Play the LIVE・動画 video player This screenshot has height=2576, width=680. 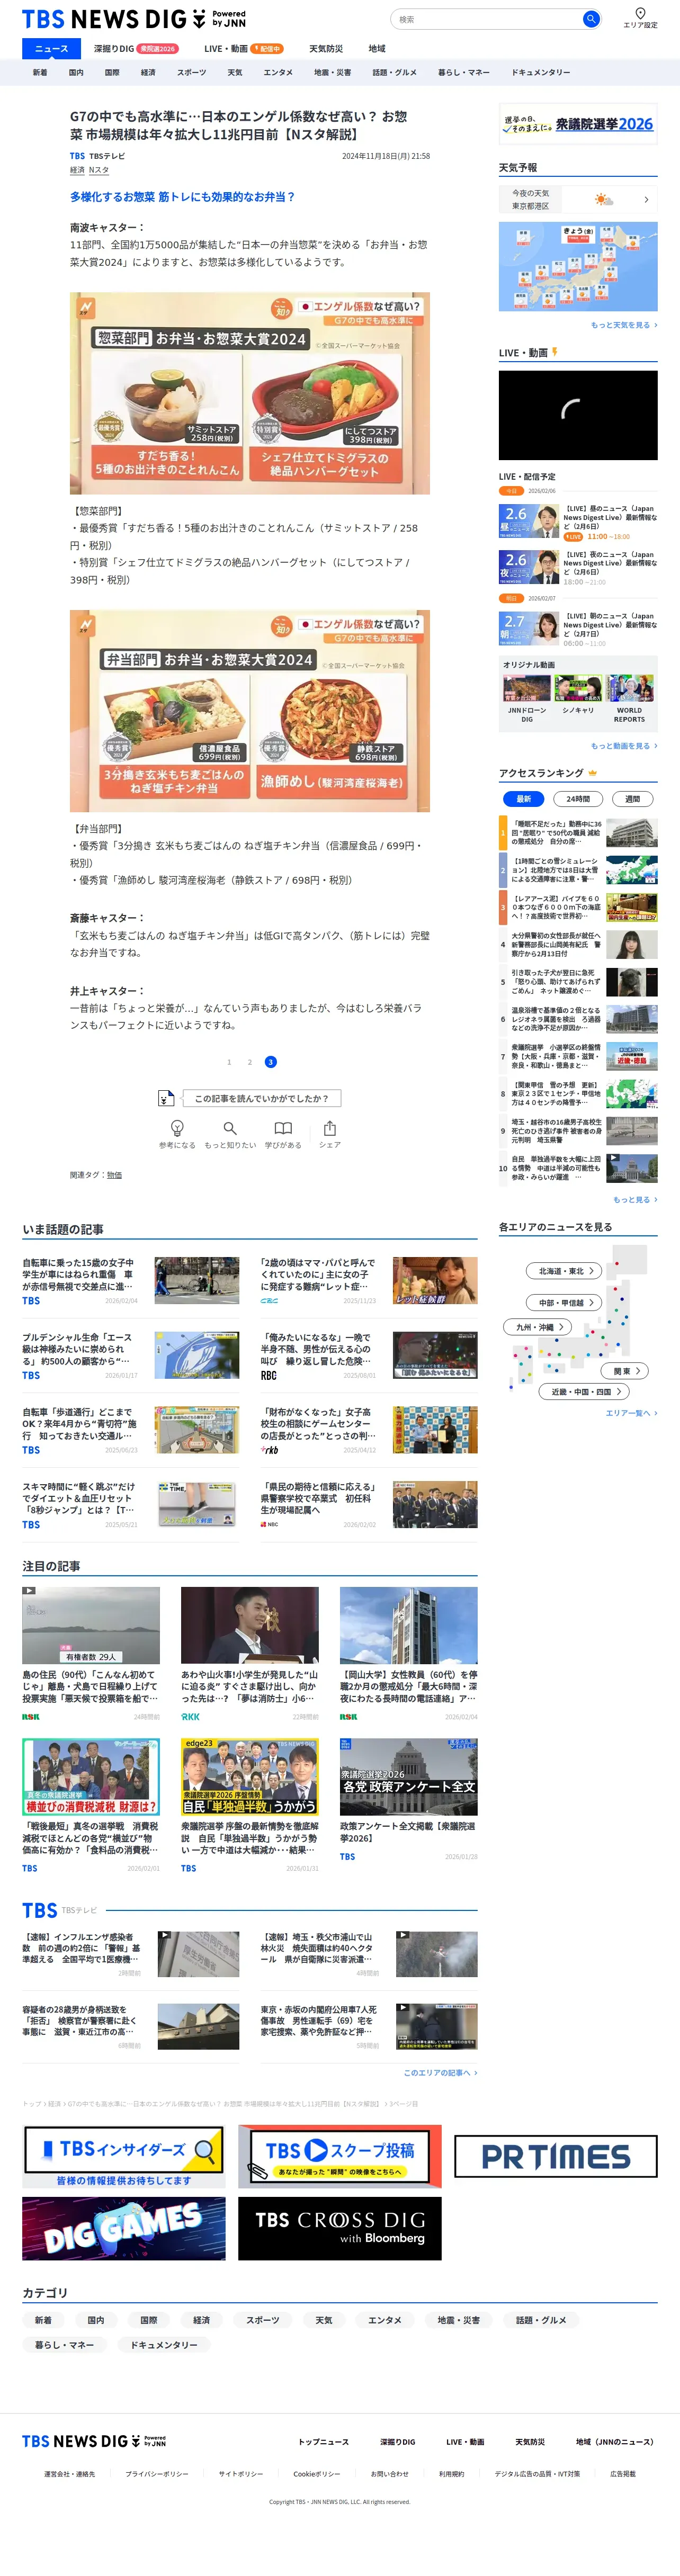(x=578, y=415)
